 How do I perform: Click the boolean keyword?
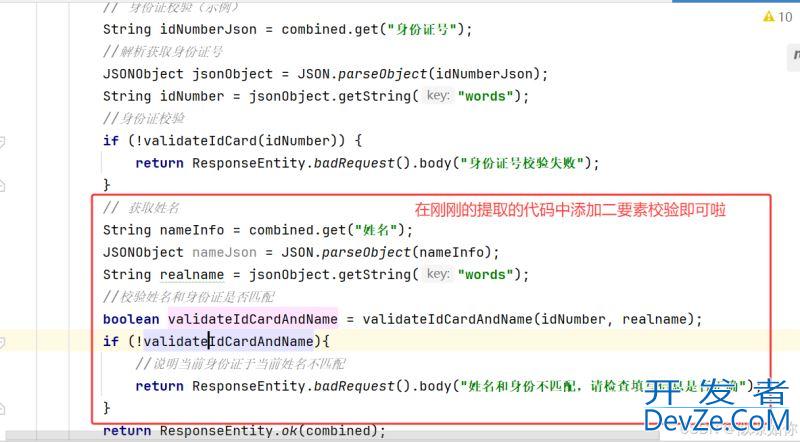(131, 319)
